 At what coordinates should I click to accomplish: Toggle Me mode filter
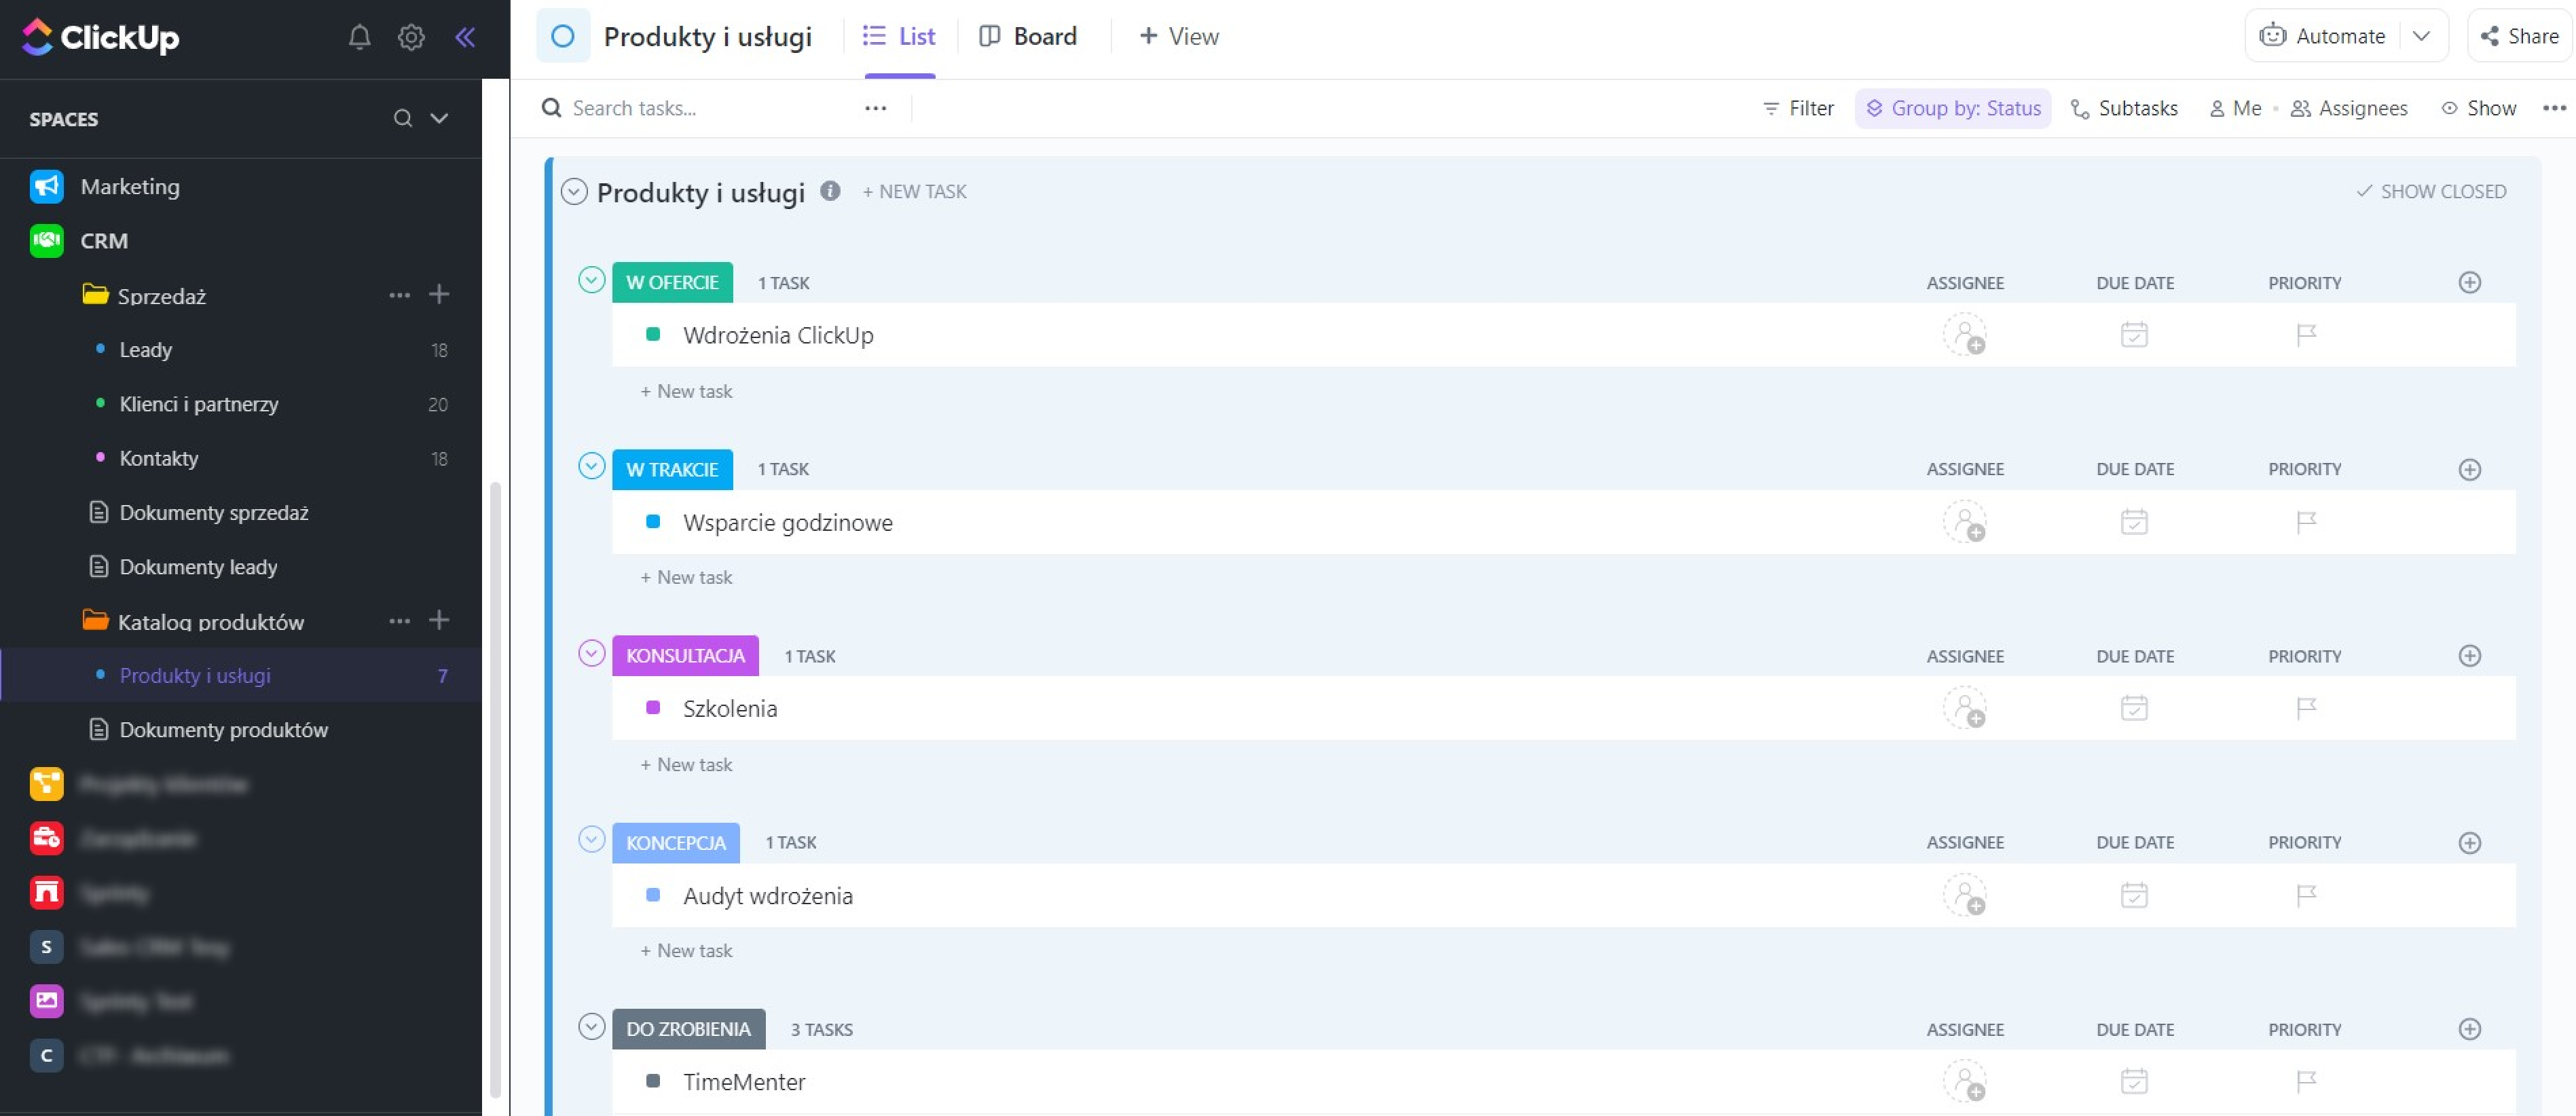pos(2235,108)
